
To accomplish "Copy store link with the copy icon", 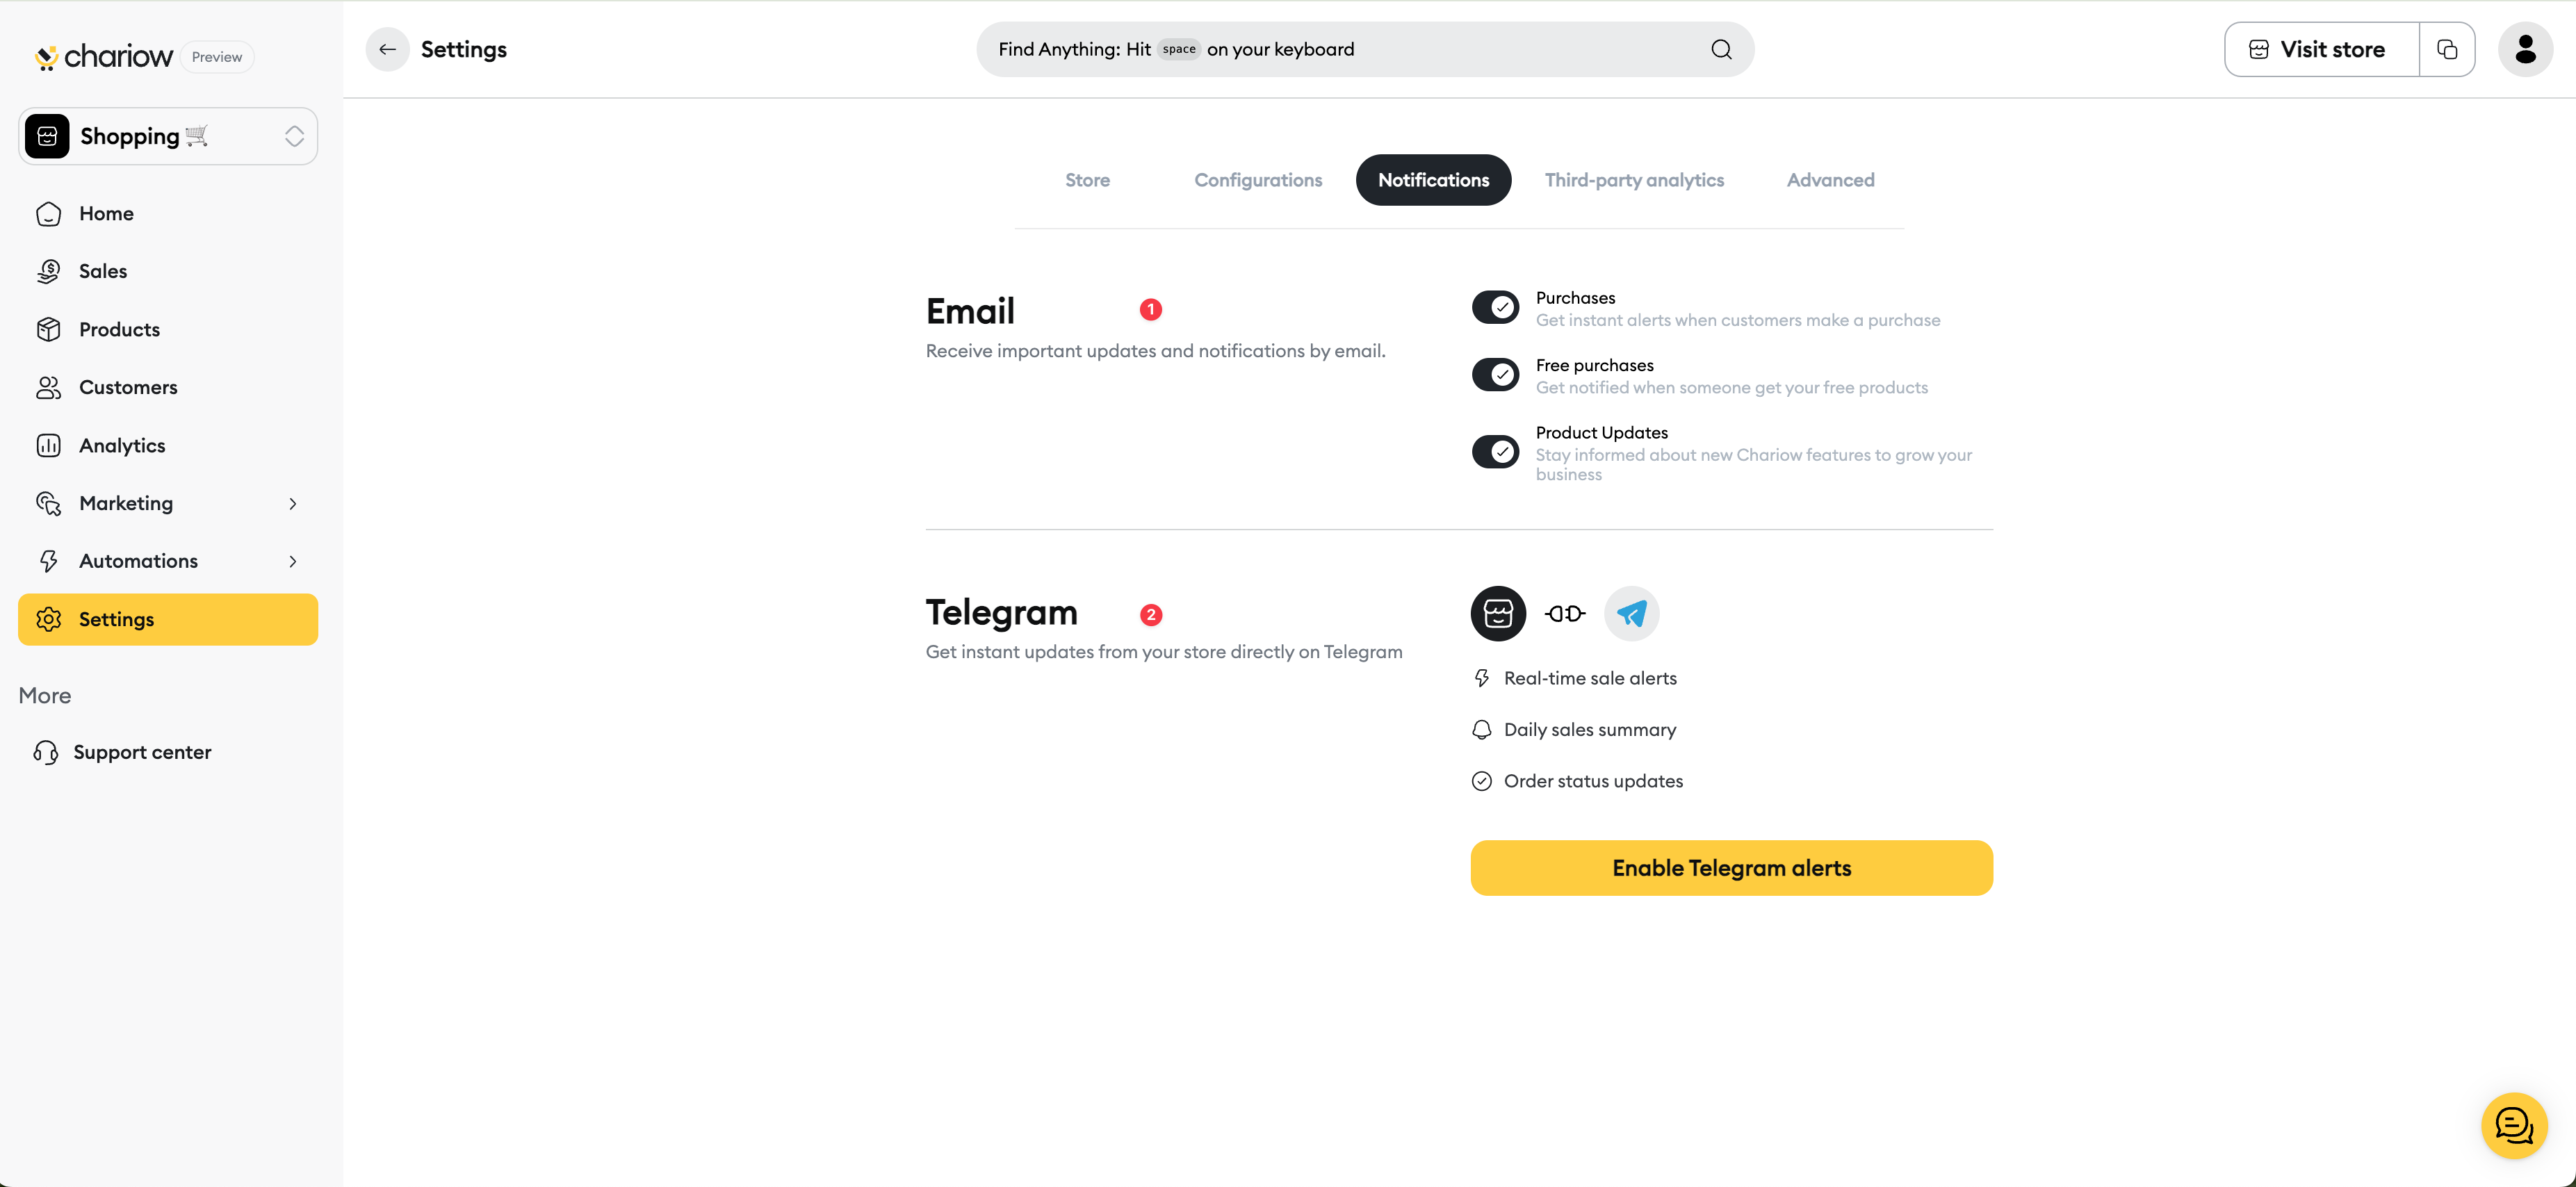I will pyautogui.click(x=2446, y=50).
